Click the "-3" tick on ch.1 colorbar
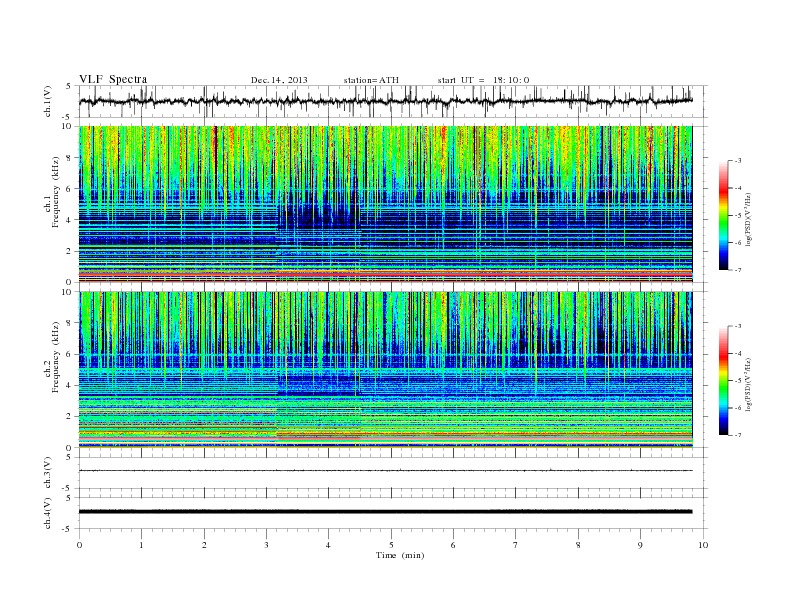 738,161
